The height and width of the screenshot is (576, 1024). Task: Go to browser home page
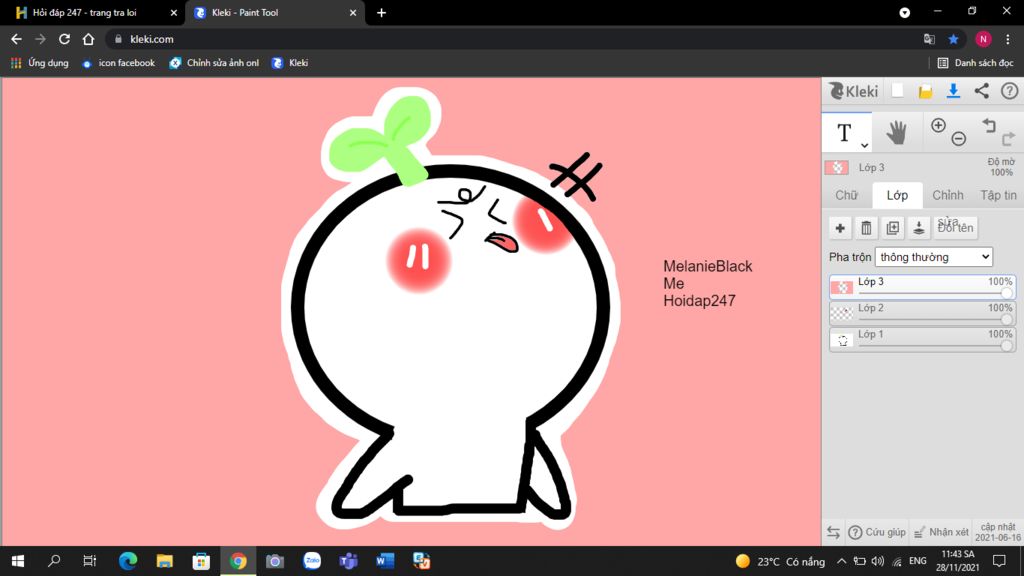click(88, 39)
